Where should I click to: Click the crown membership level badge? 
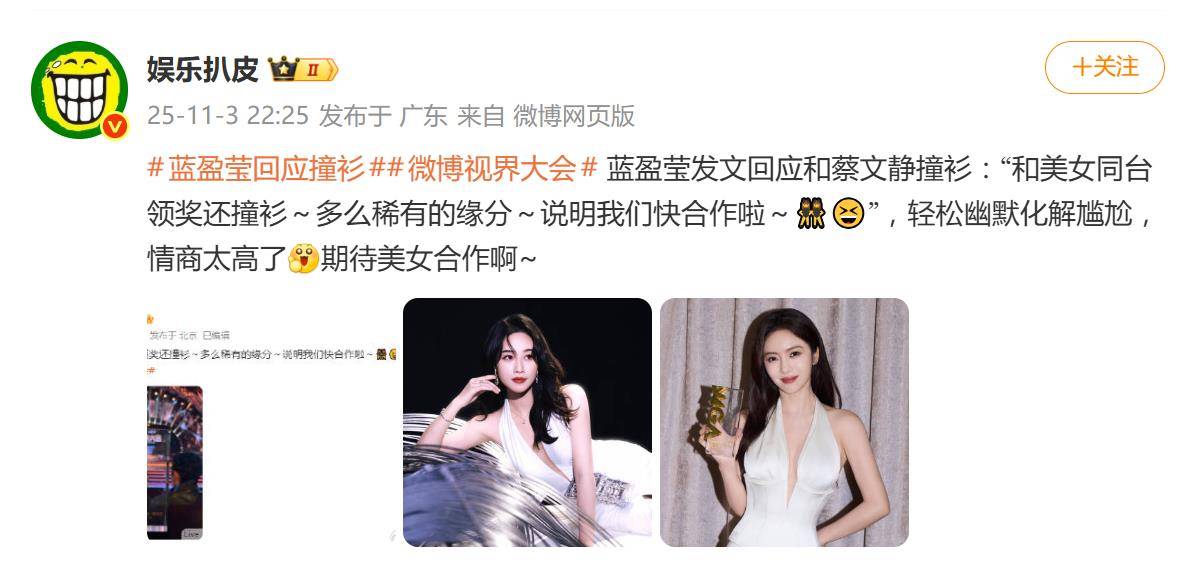[x=303, y=69]
